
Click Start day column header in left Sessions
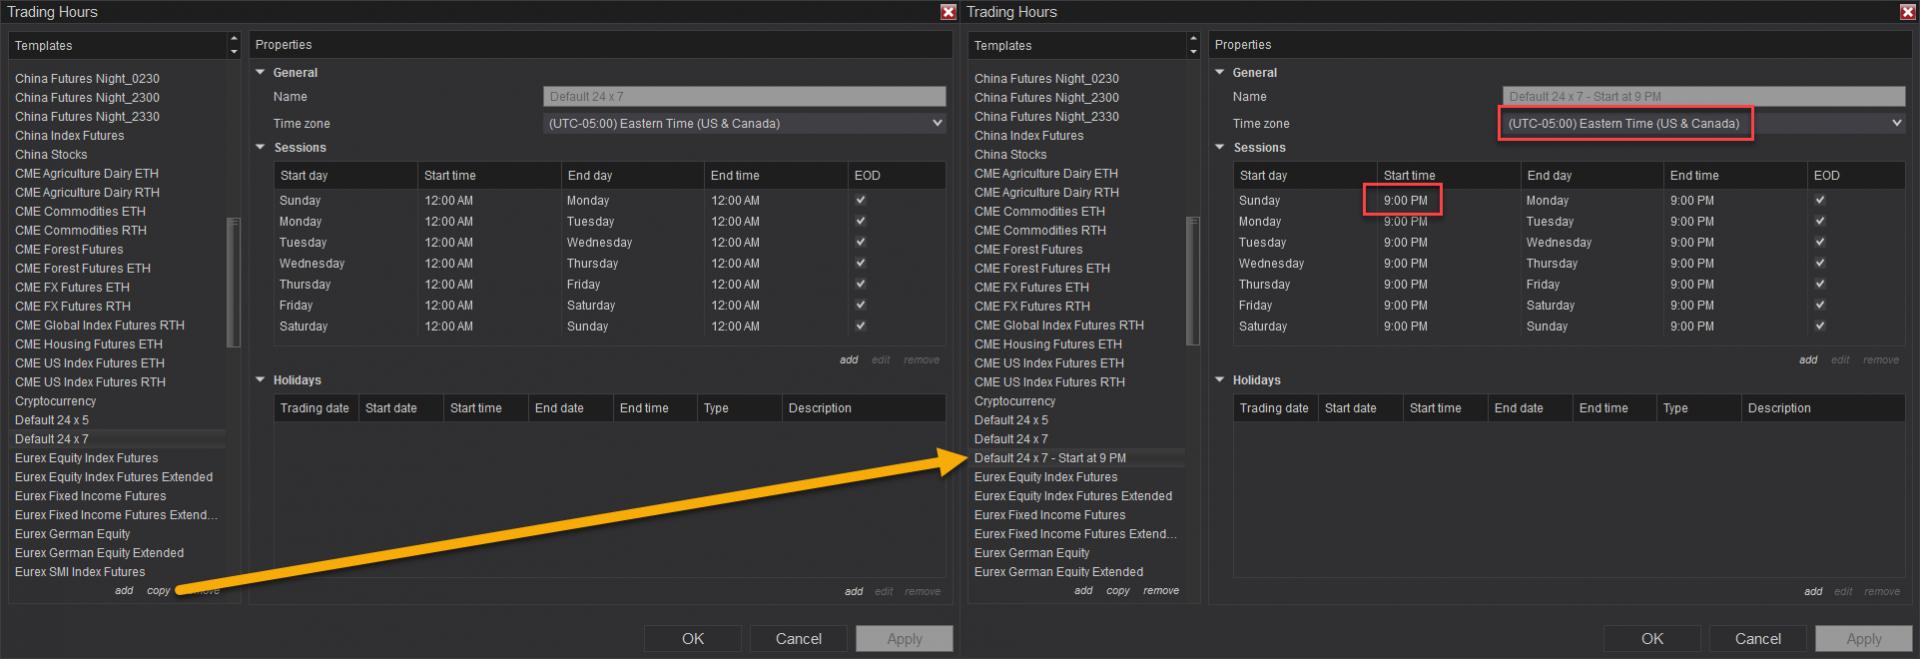point(346,175)
